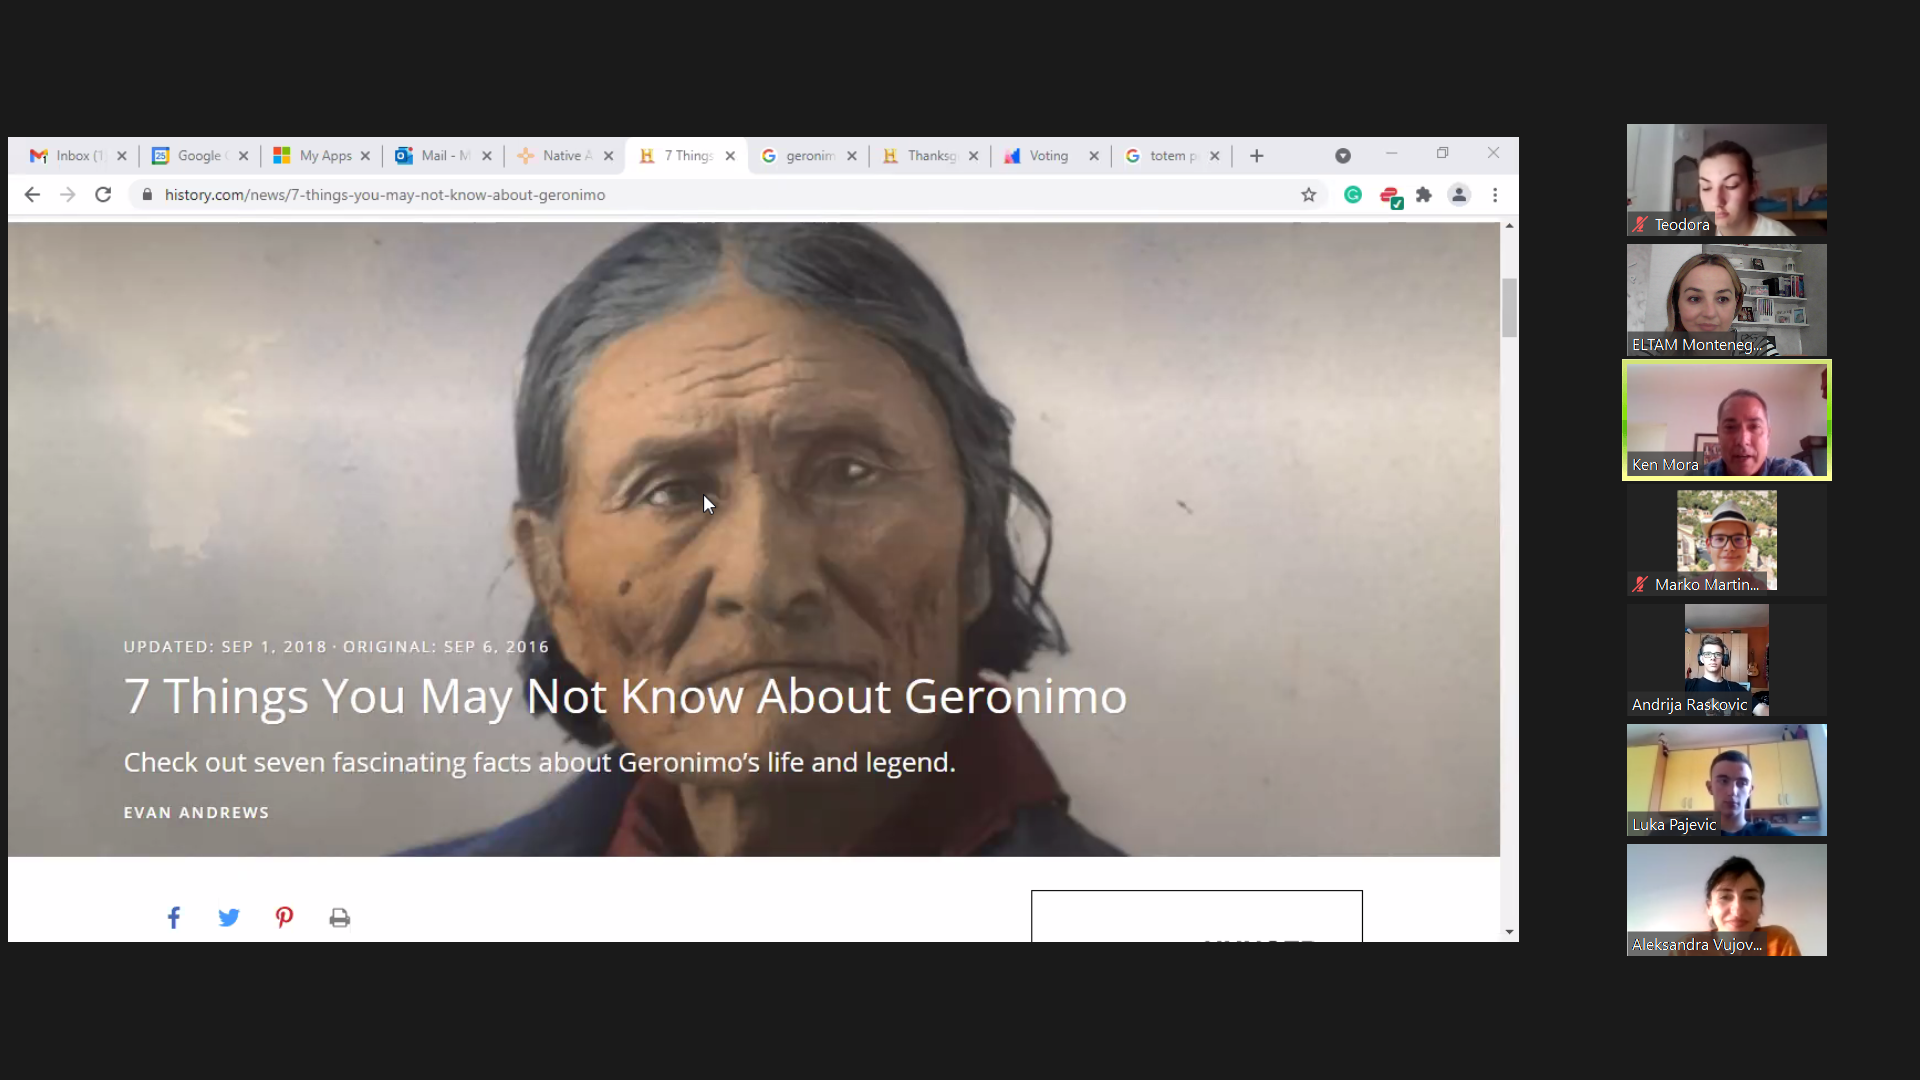Pin article with Pinterest icon

(x=284, y=917)
